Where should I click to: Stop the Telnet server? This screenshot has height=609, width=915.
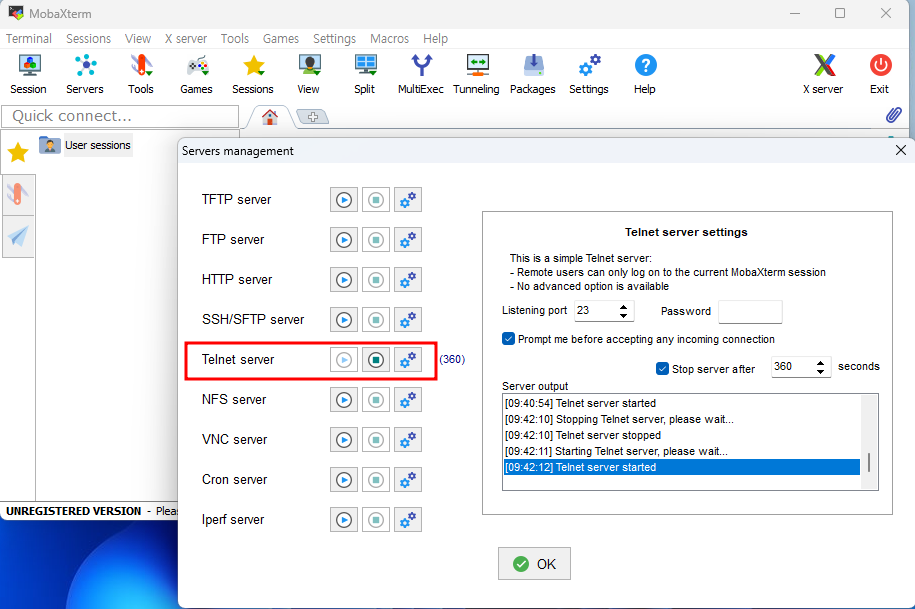point(375,359)
